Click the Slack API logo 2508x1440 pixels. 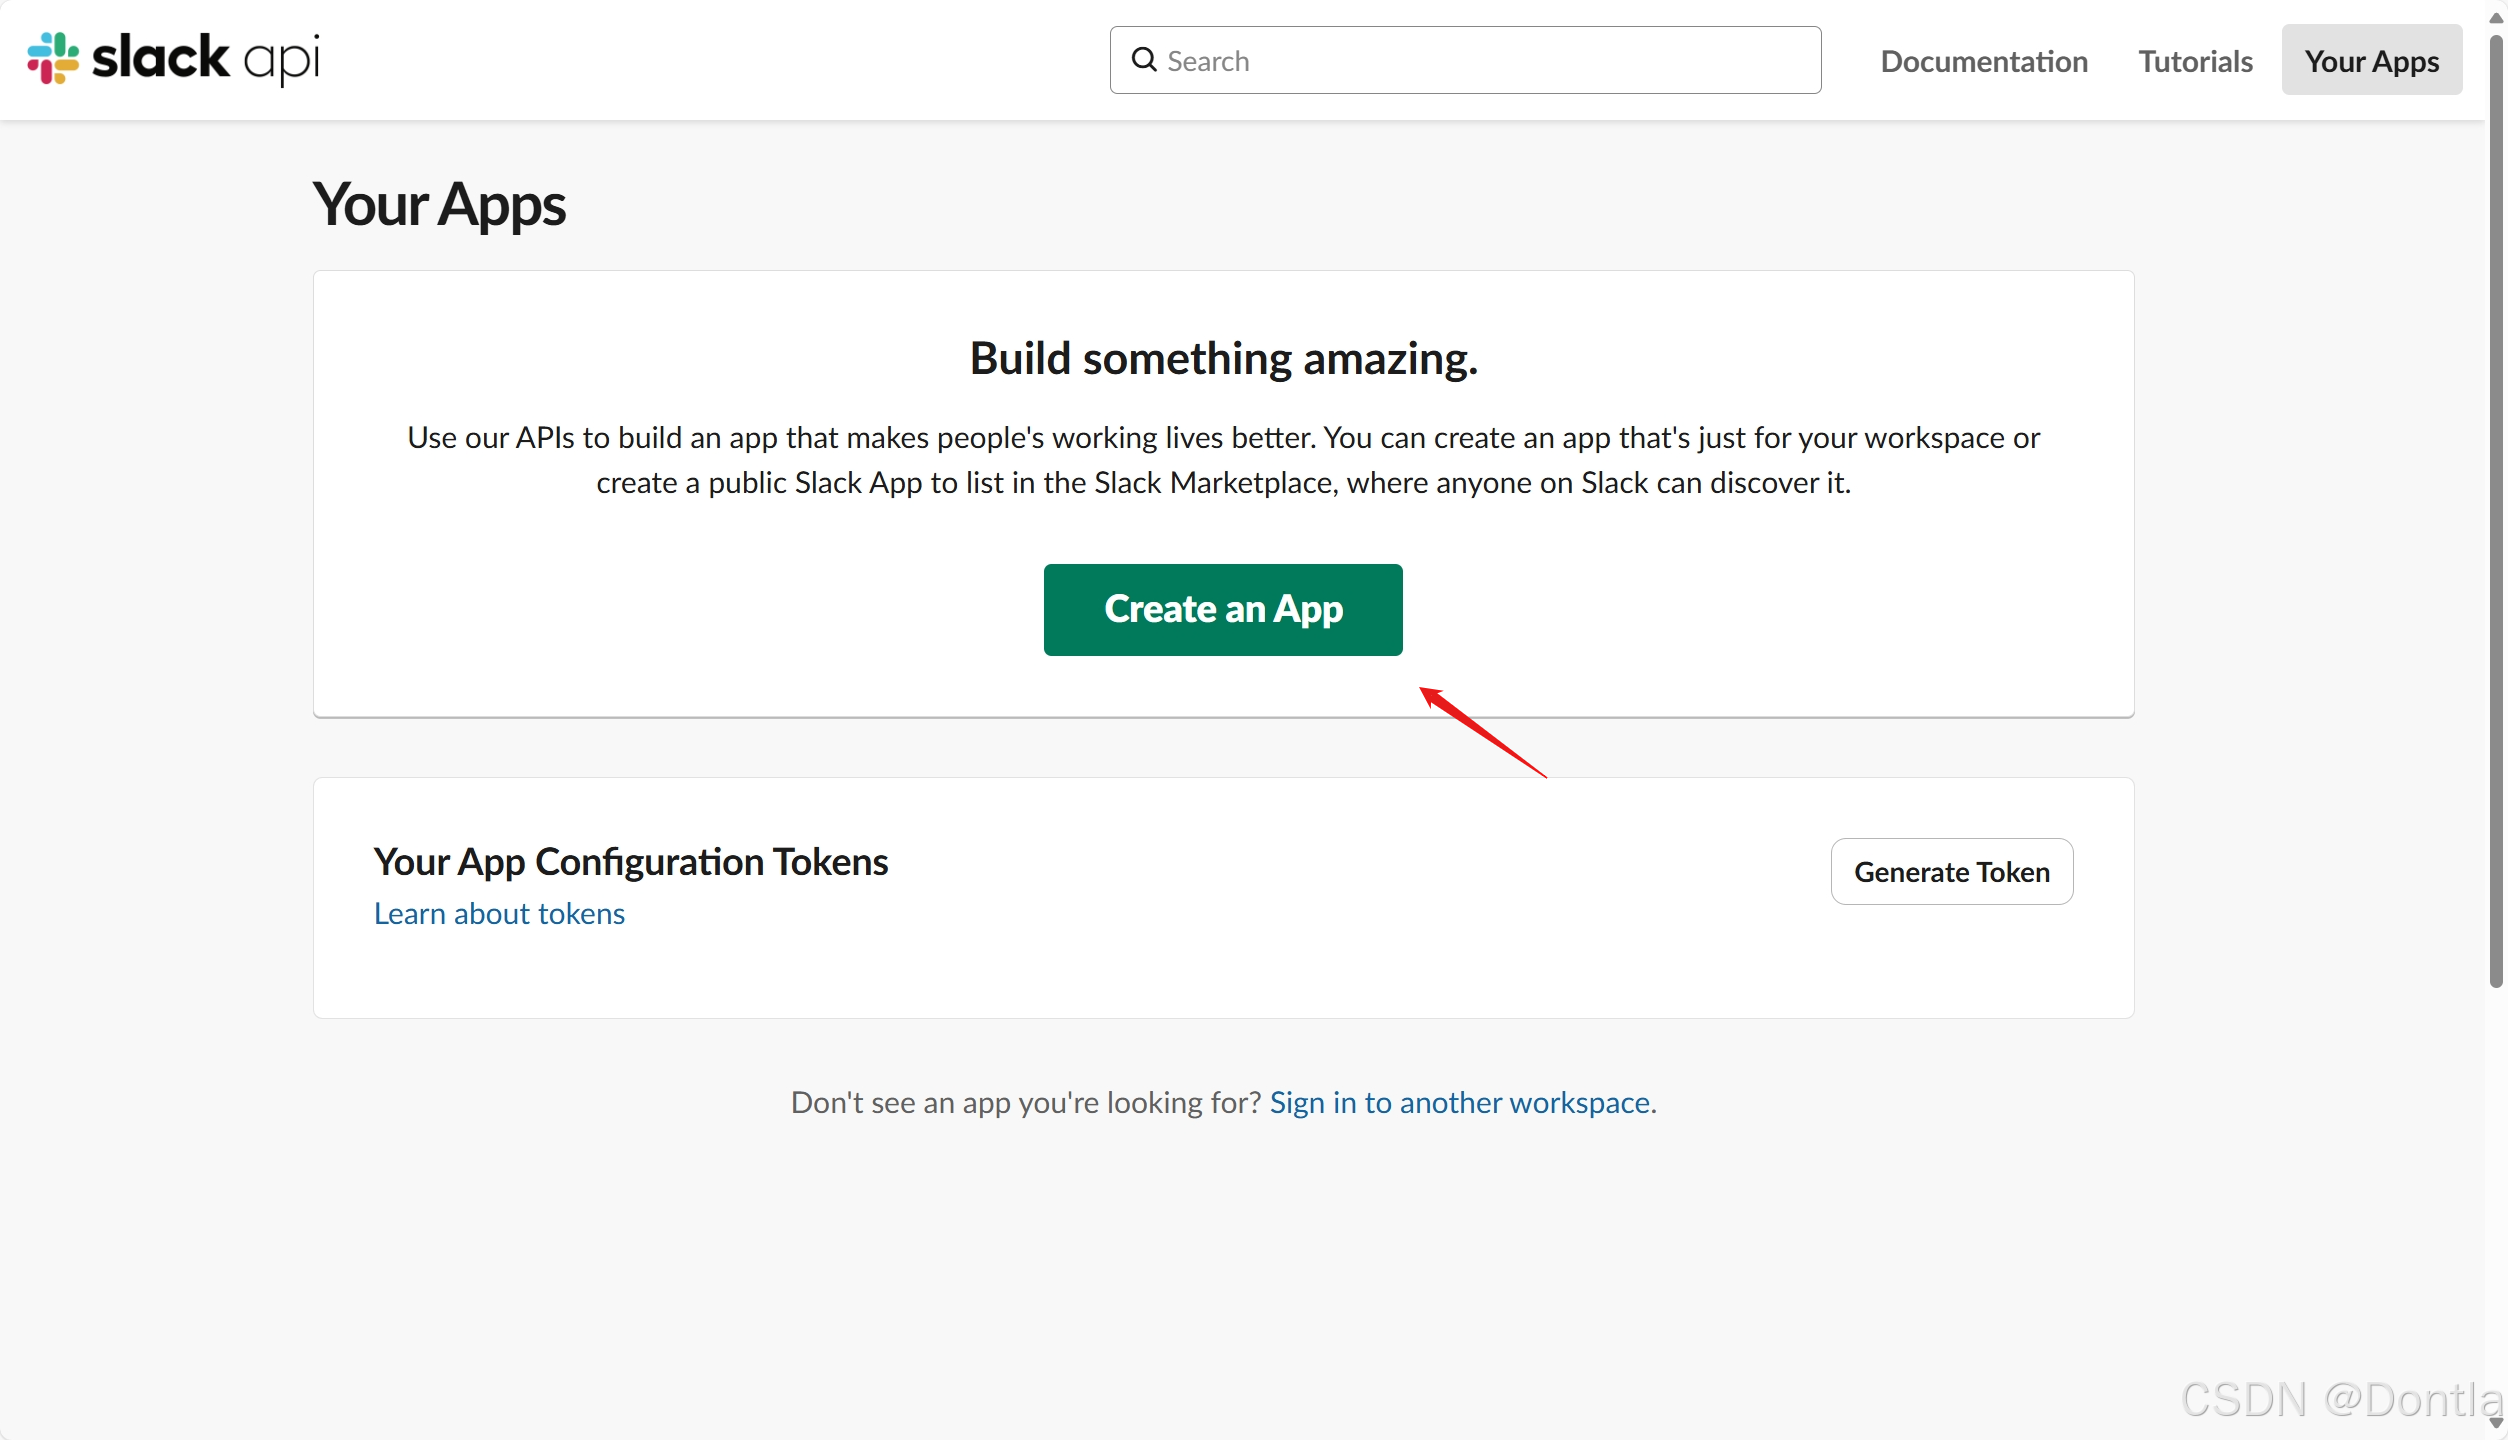coord(173,58)
